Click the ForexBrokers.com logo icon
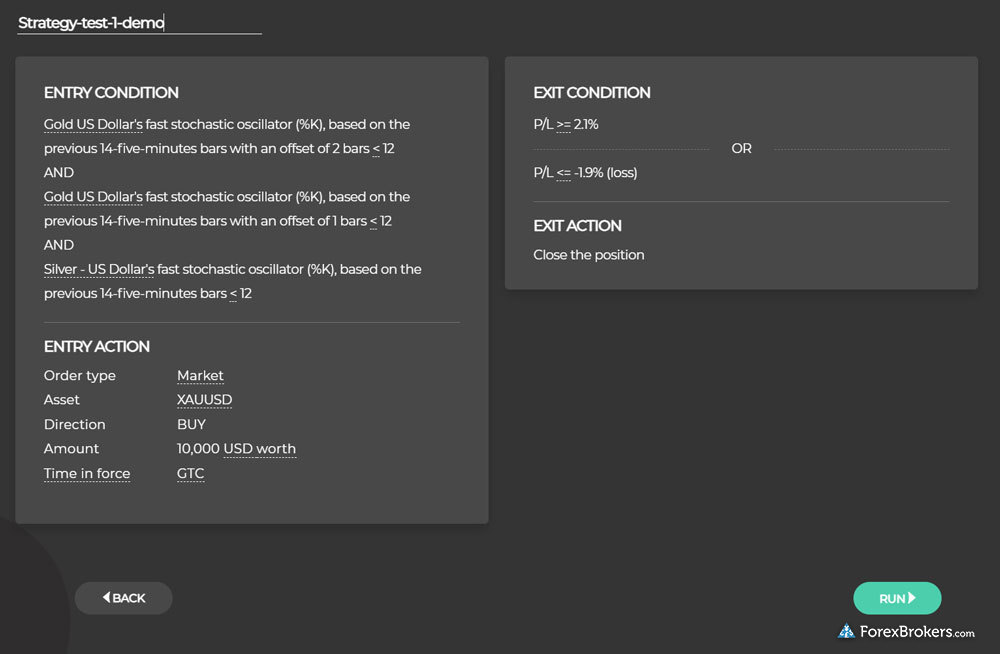This screenshot has height=654, width=1000. (846, 632)
